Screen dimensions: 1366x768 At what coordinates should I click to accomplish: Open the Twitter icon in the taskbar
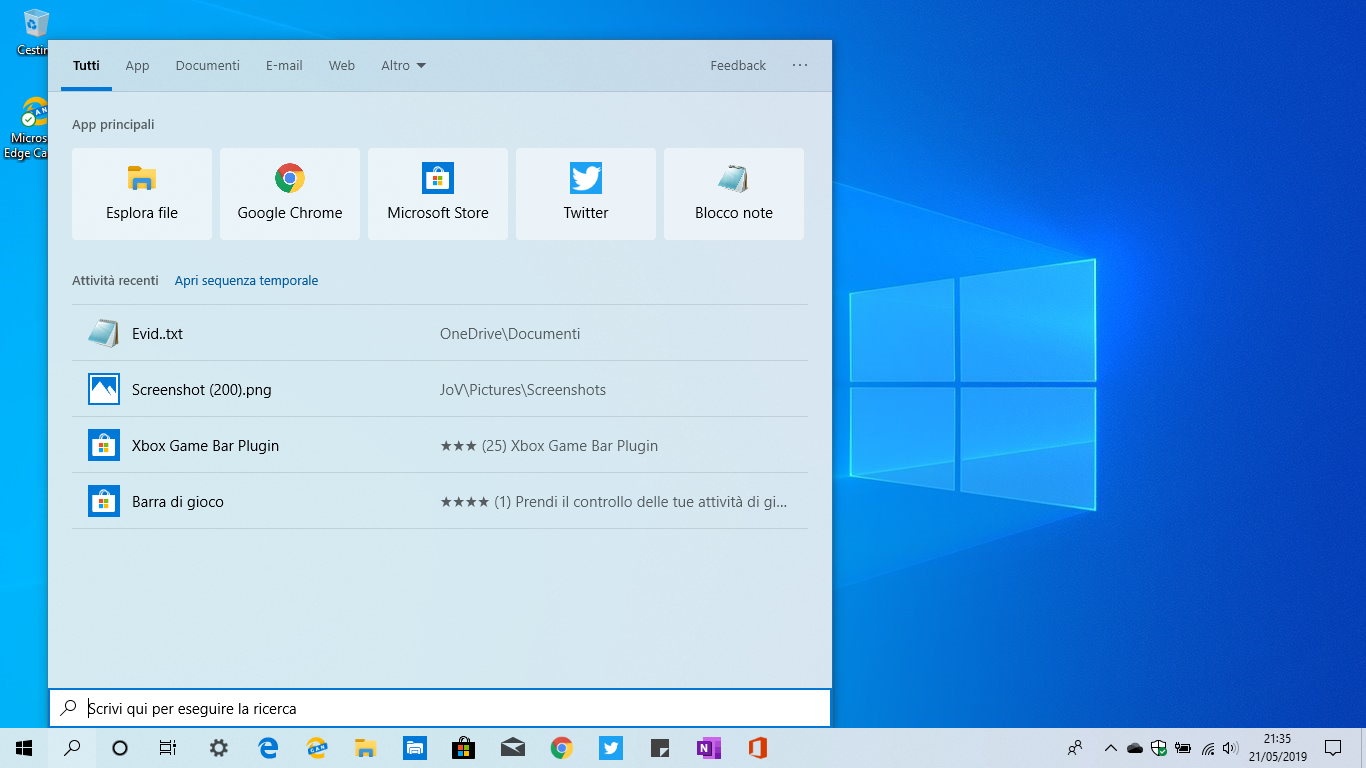[x=611, y=748]
